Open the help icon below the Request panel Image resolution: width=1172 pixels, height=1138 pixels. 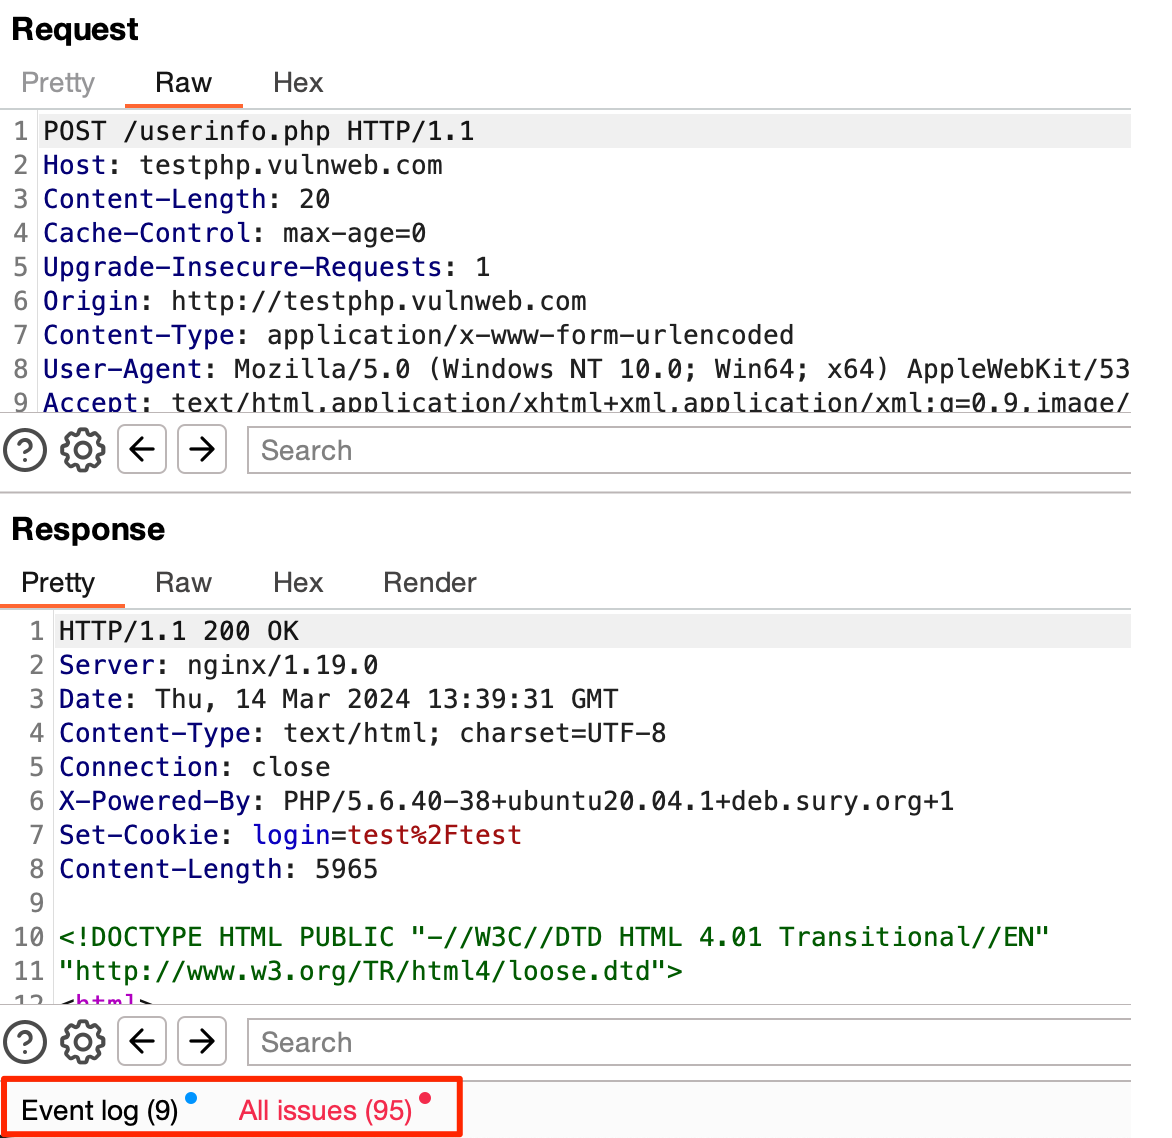pos(25,450)
